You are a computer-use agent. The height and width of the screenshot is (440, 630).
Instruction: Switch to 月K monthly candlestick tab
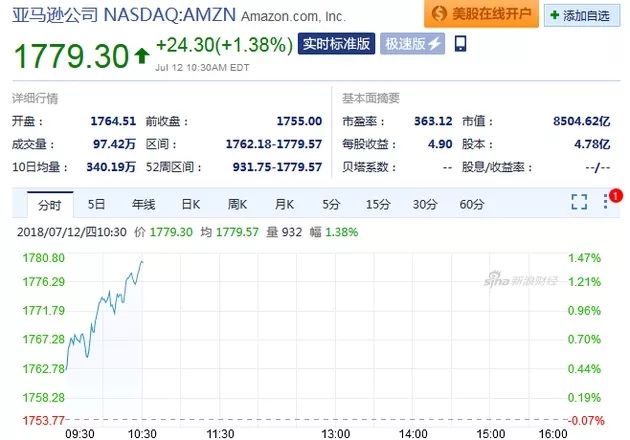point(284,204)
